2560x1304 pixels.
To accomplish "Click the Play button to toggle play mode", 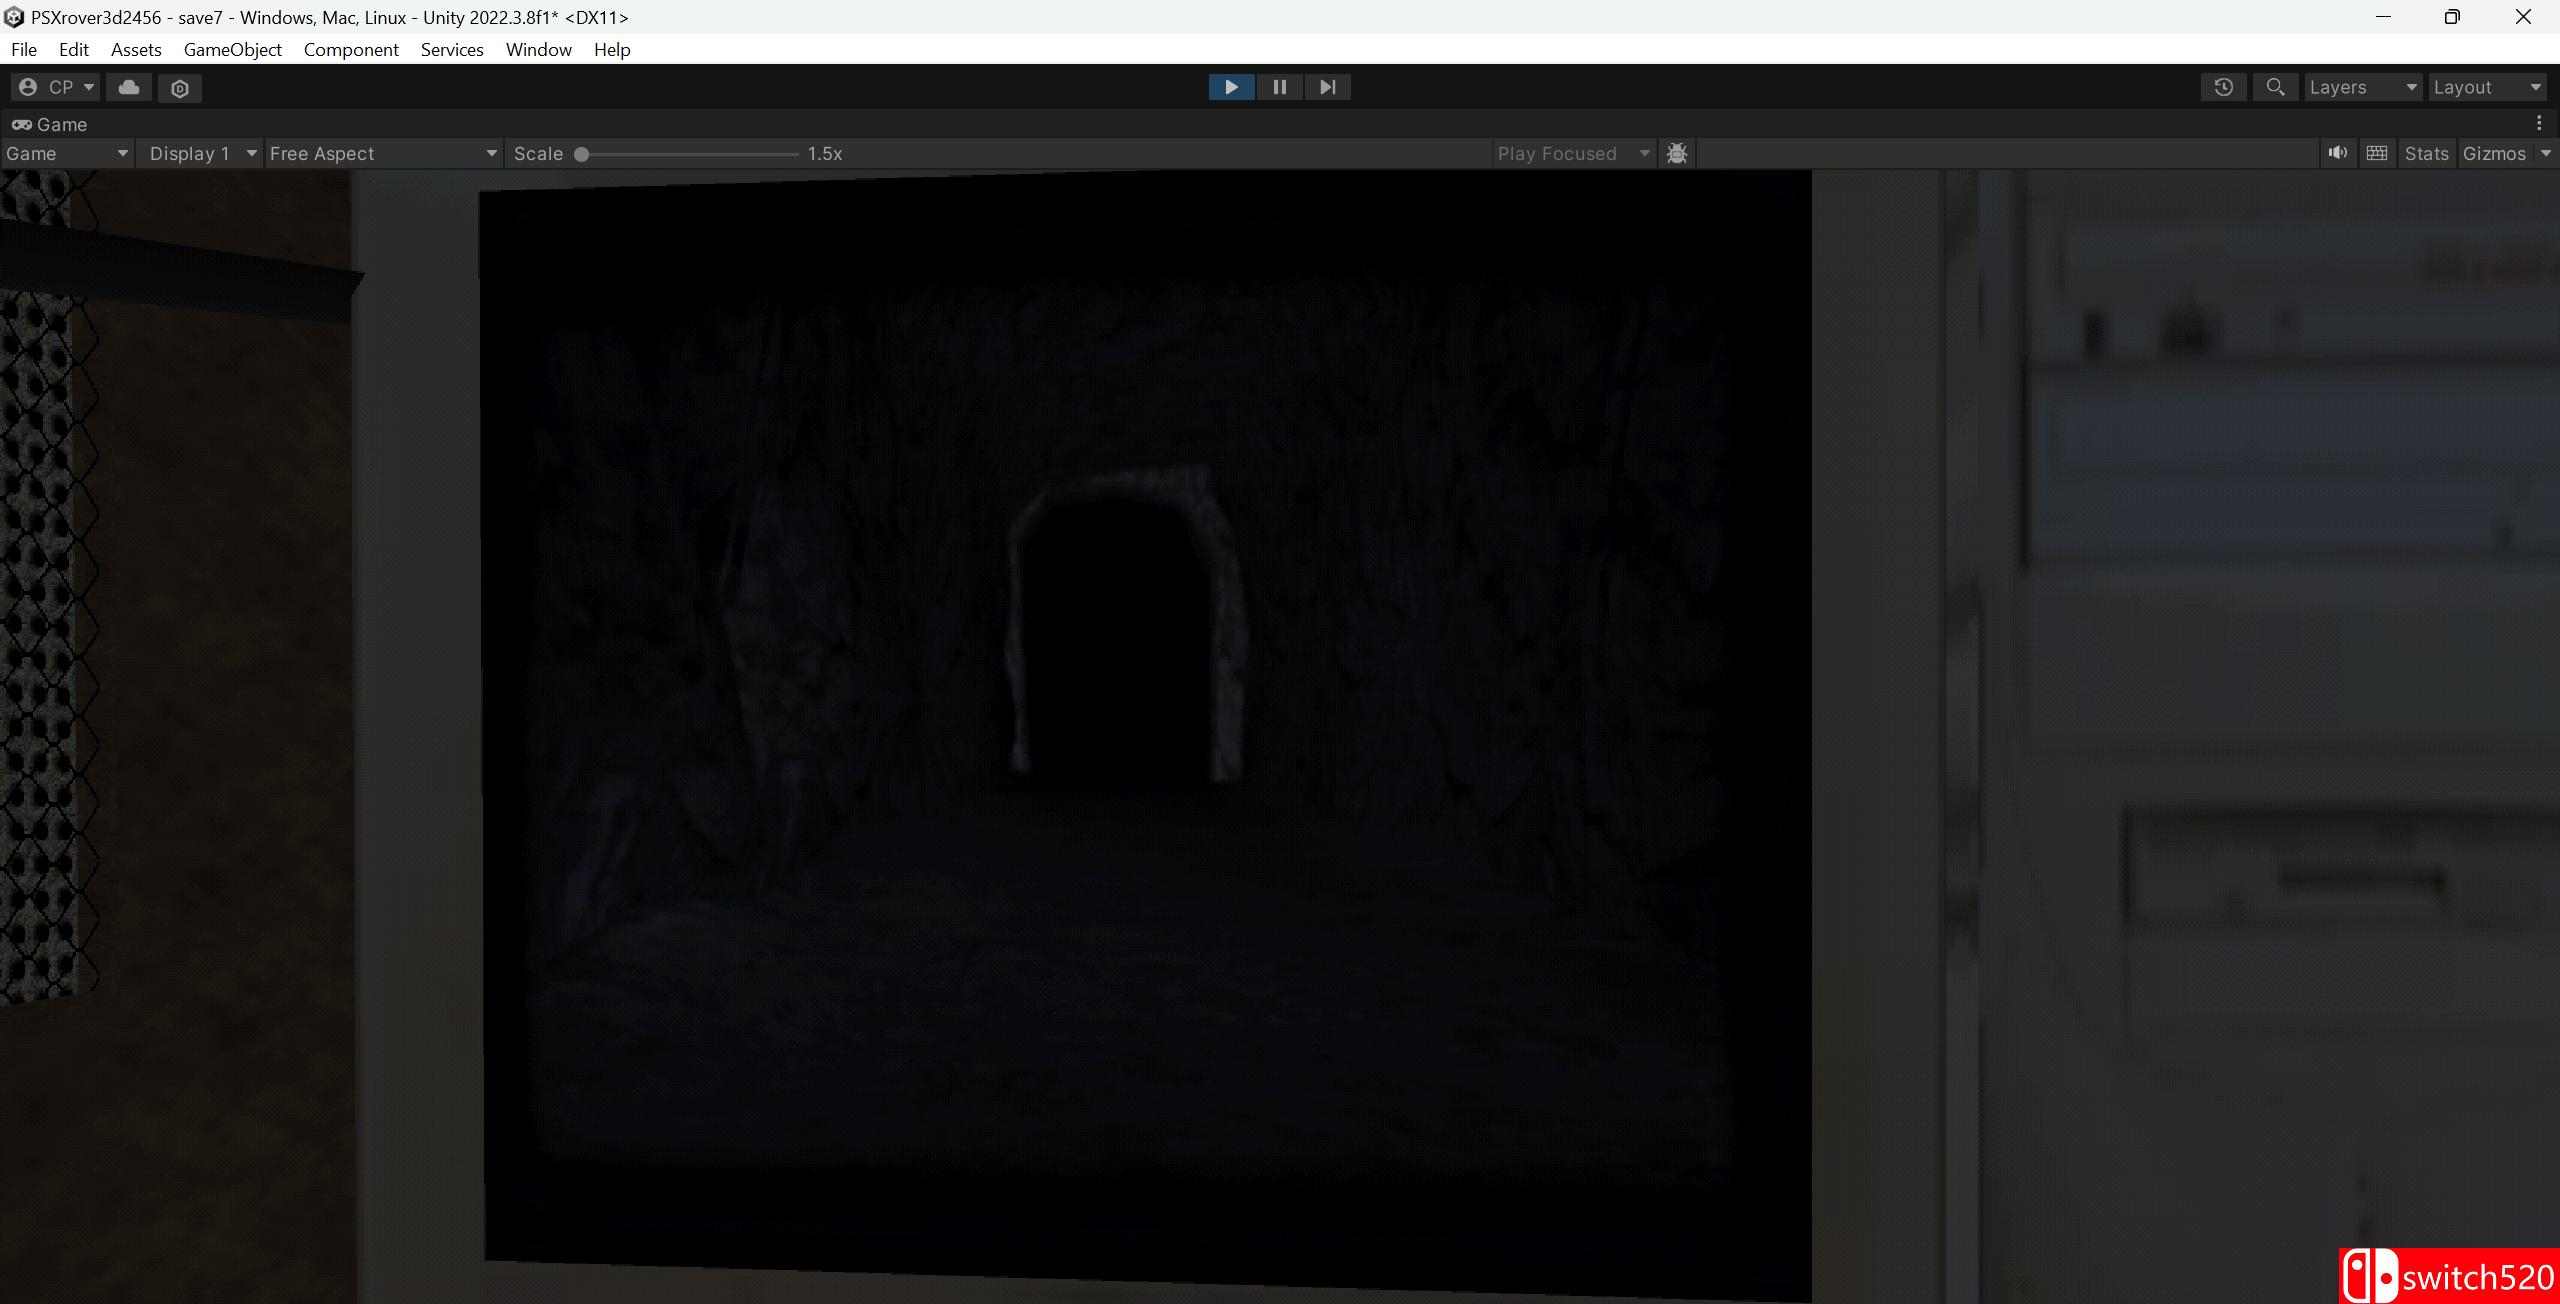I will point(1231,87).
